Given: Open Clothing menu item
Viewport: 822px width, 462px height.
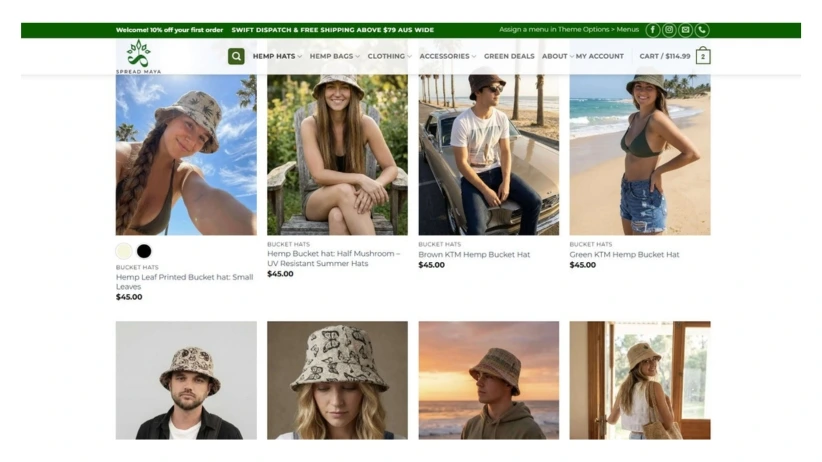Looking at the screenshot, I should click(386, 56).
